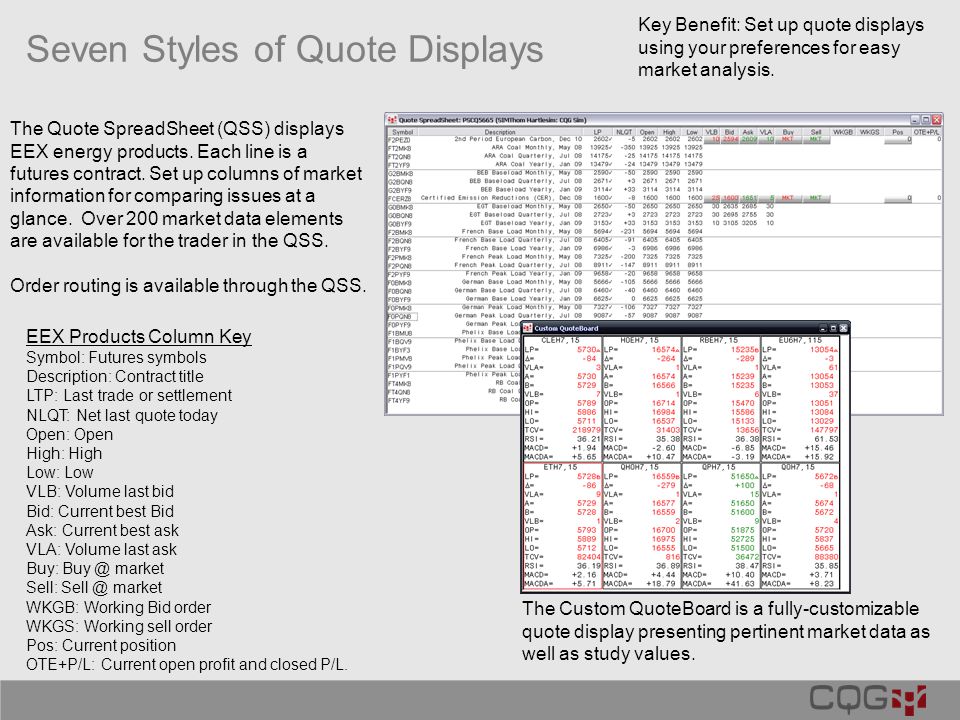
Task: Select the FT4YF9 symbol row
Action: click(399, 400)
